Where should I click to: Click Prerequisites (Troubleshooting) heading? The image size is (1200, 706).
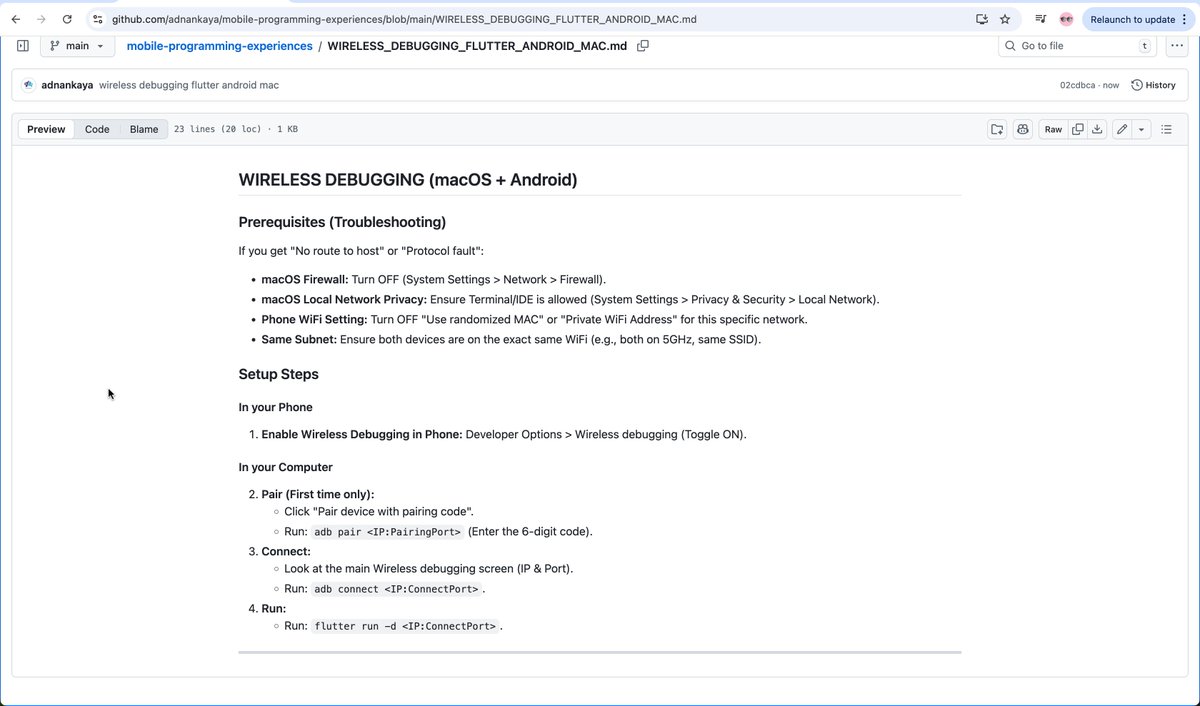(x=342, y=222)
